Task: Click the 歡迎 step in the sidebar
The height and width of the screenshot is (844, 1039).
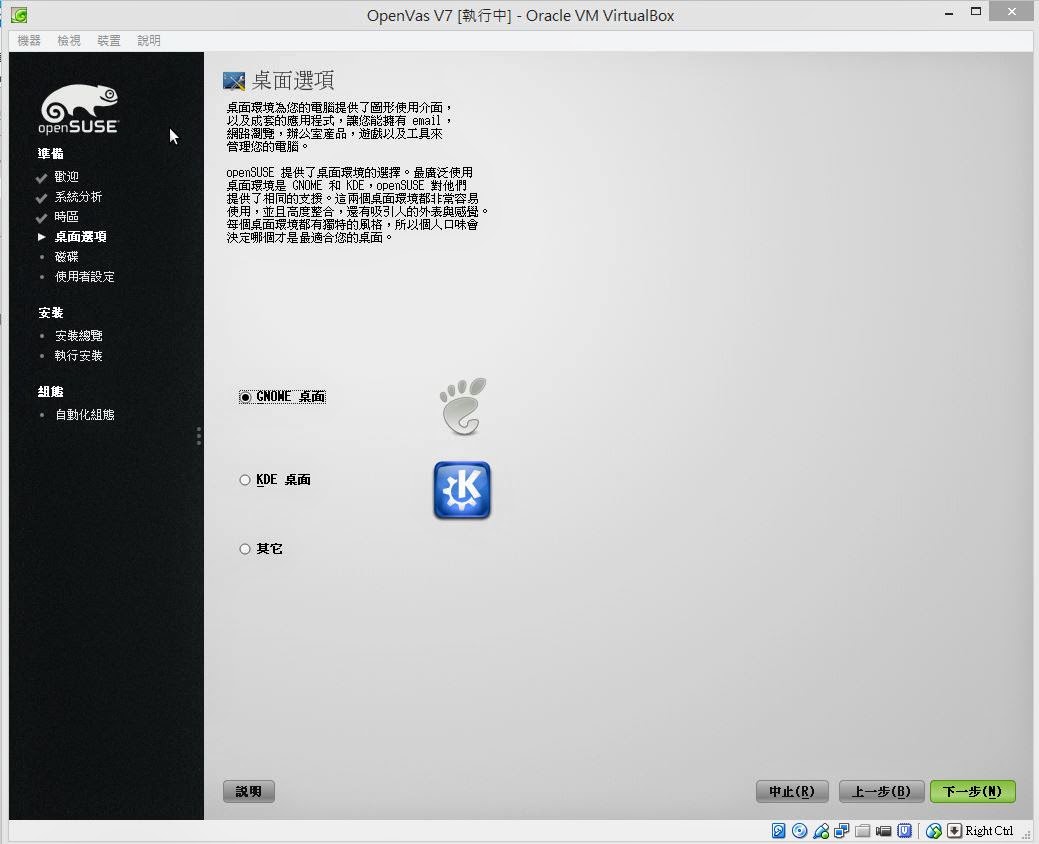Action: coord(66,177)
